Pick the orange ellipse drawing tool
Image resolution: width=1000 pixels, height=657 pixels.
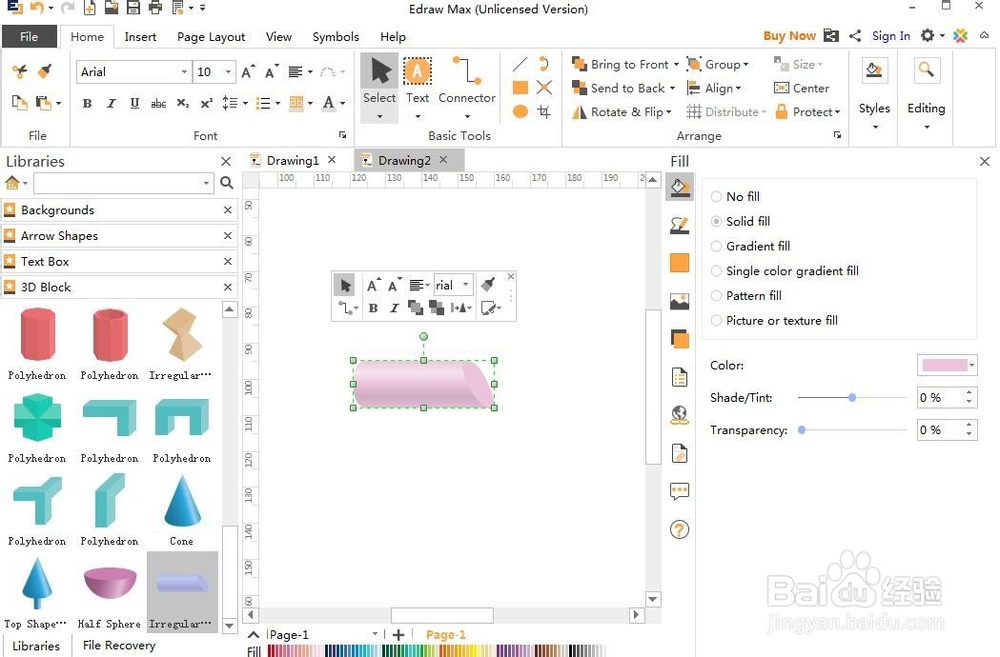[520, 112]
